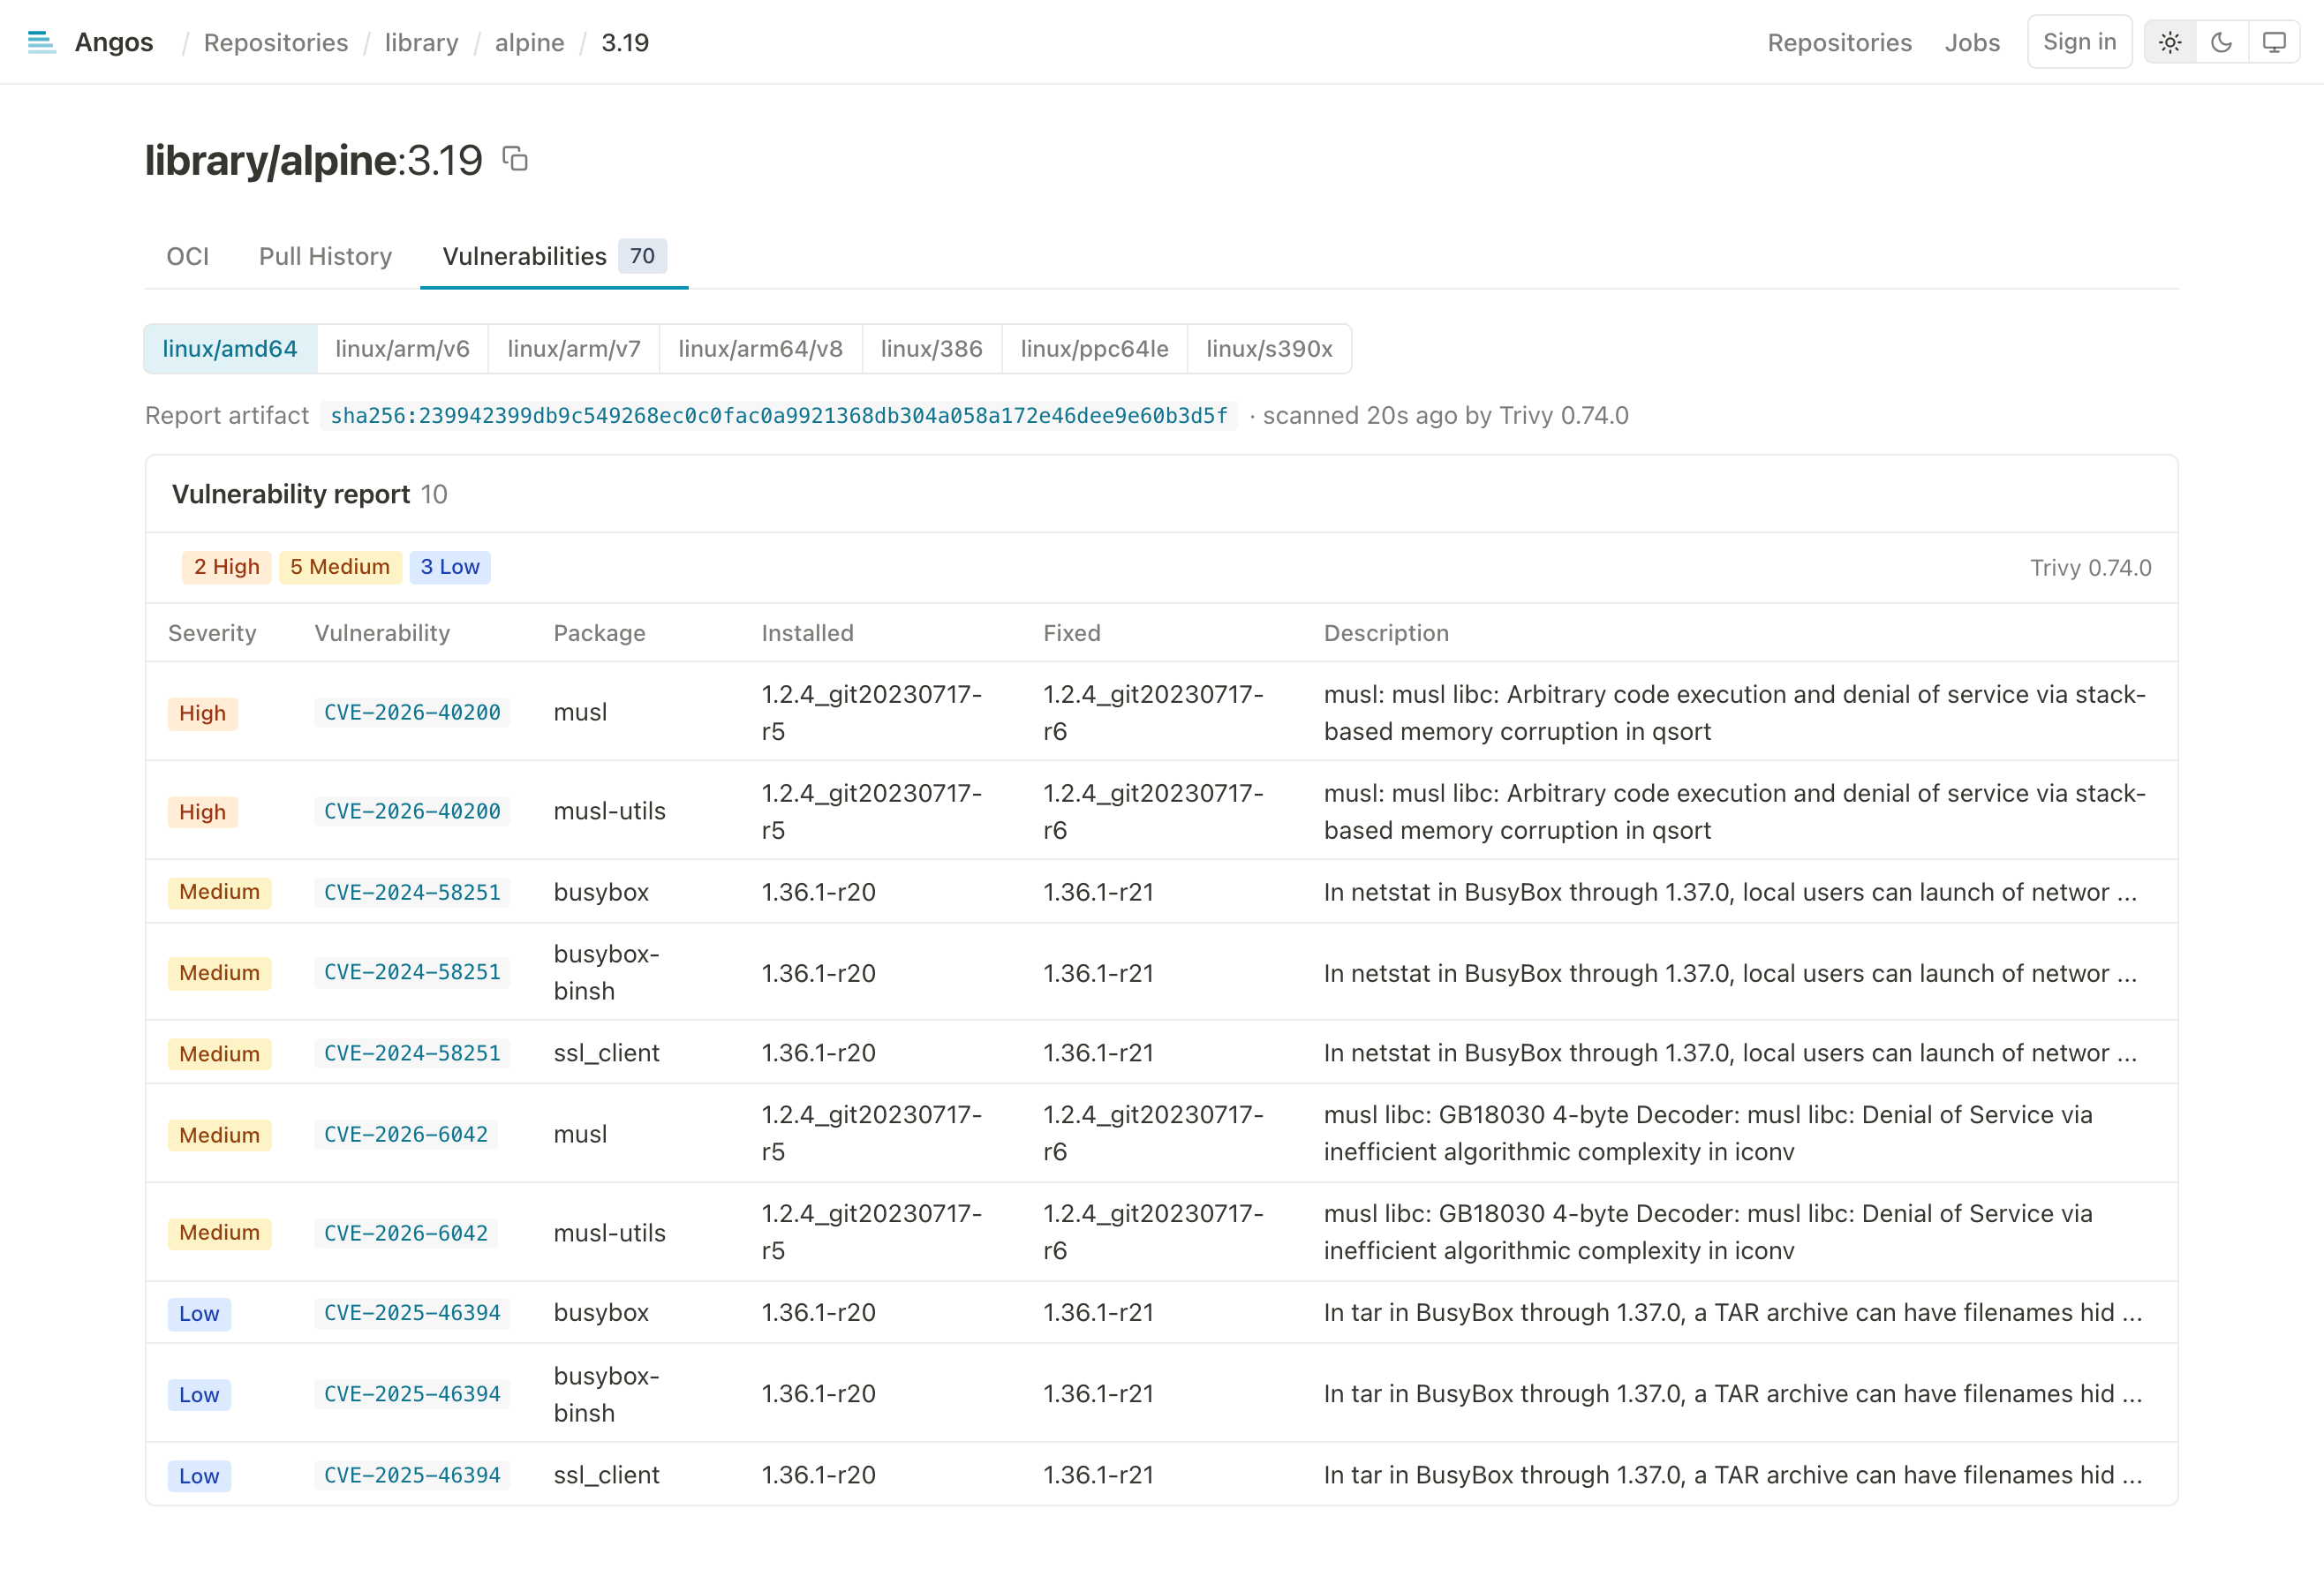The image size is (2324, 1577).
Task: Click the Angos brand name
Action: [x=114, y=42]
